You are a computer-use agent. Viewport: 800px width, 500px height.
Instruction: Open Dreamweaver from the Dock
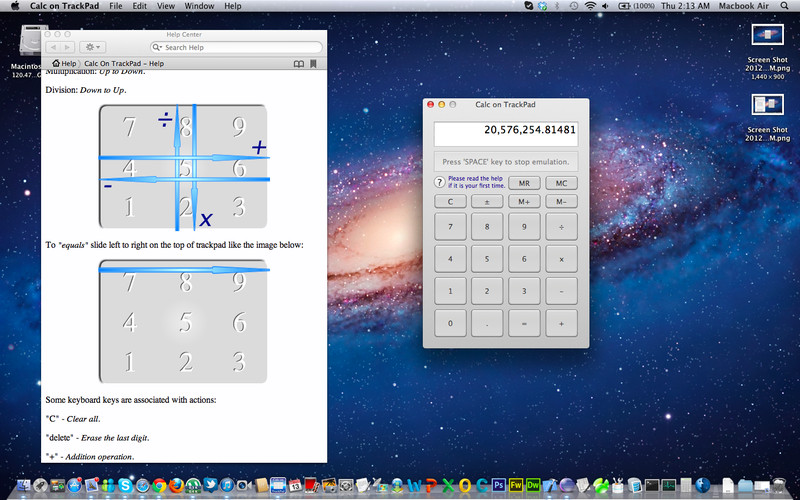(533, 485)
